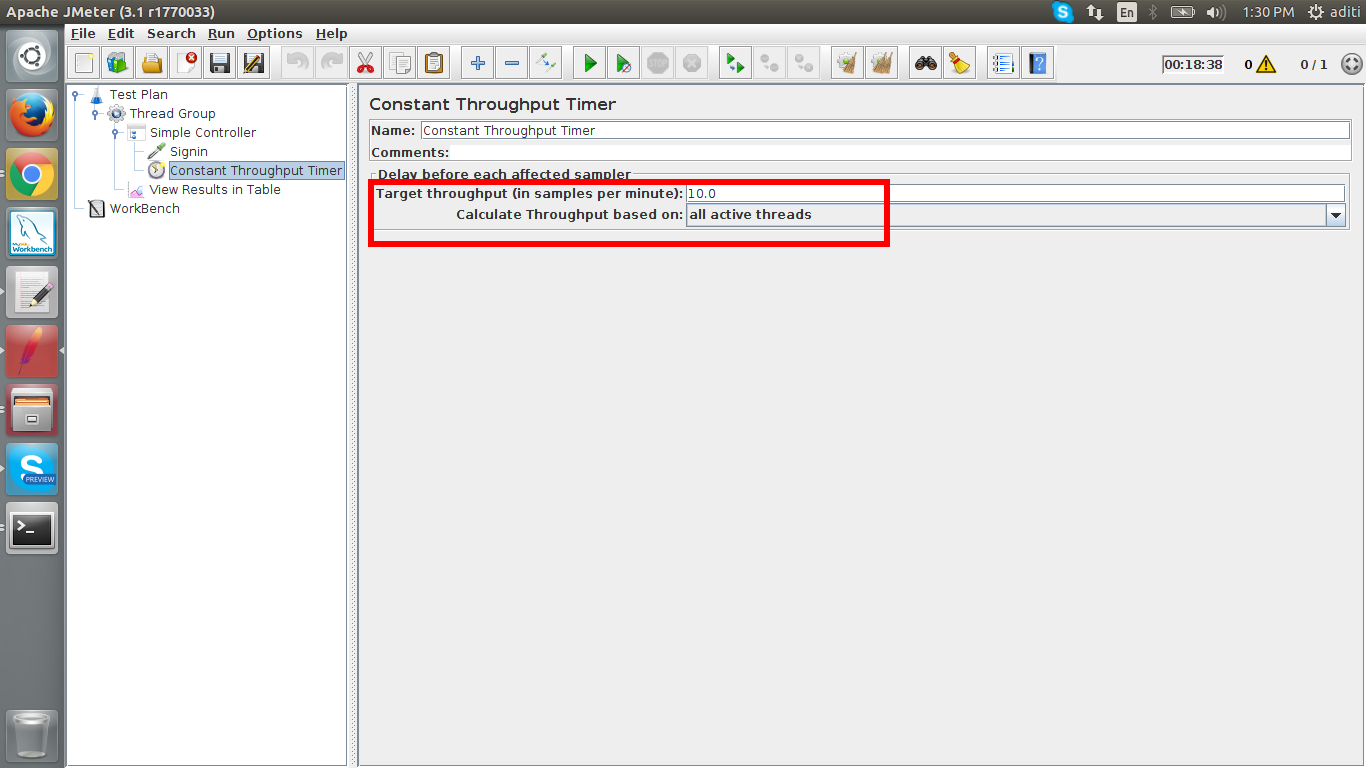The height and width of the screenshot is (768, 1366).
Task: Click the Remote Start All icon
Action: click(x=736, y=64)
